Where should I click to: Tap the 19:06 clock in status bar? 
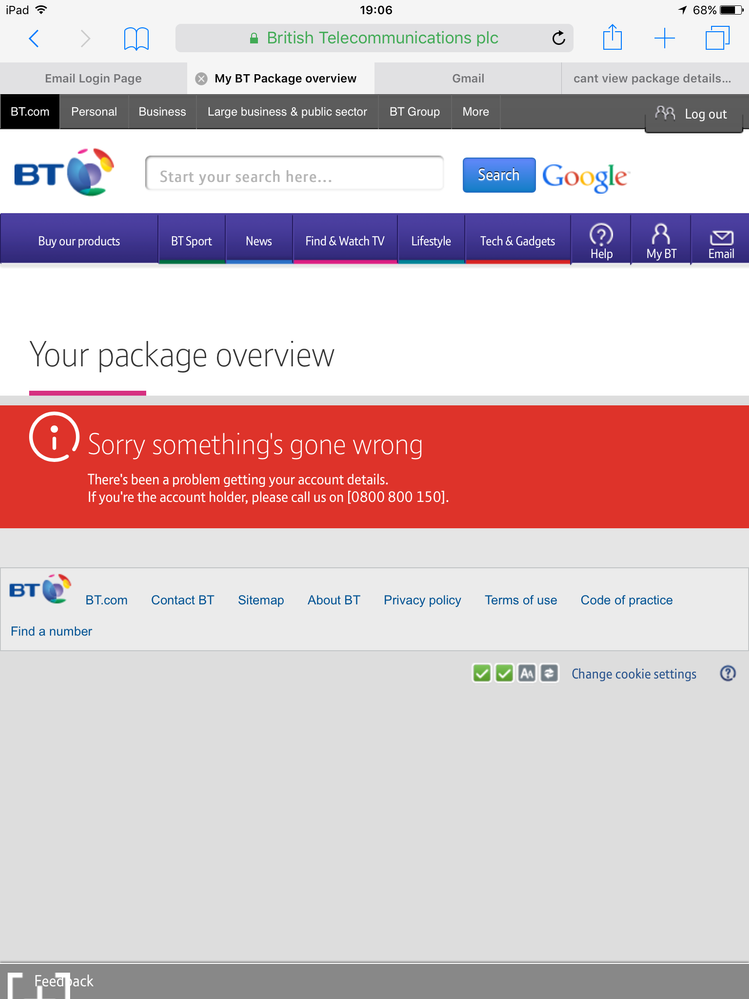click(376, 10)
